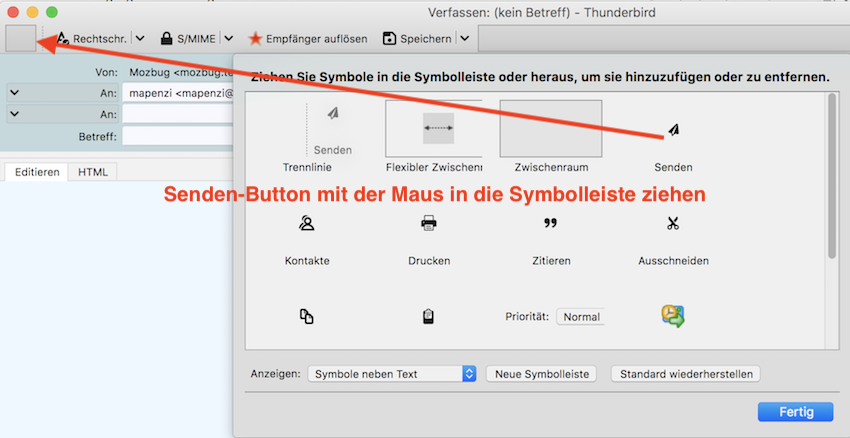Open the Priorität Normal dropdown
Image resolution: width=850 pixels, height=438 pixels.
point(581,317)
